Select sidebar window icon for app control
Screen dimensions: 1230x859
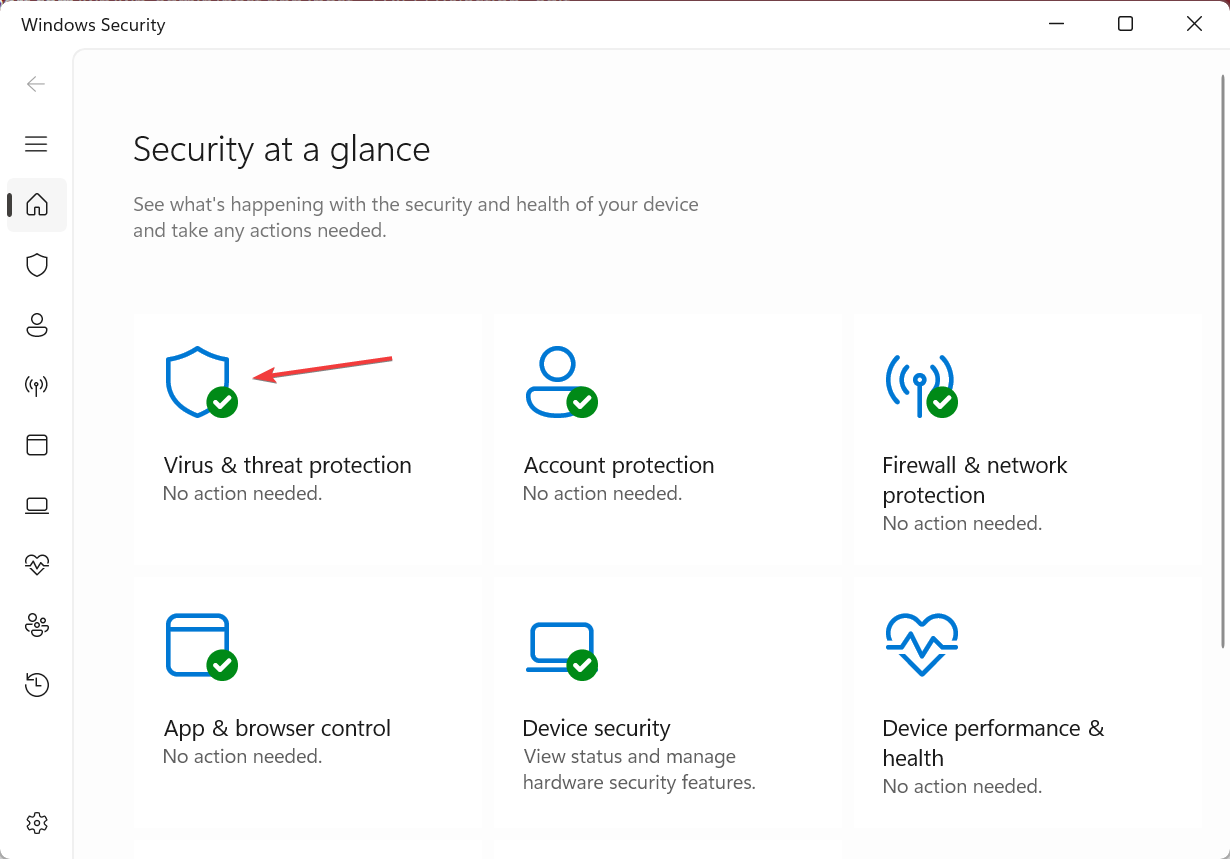(37, 445)
